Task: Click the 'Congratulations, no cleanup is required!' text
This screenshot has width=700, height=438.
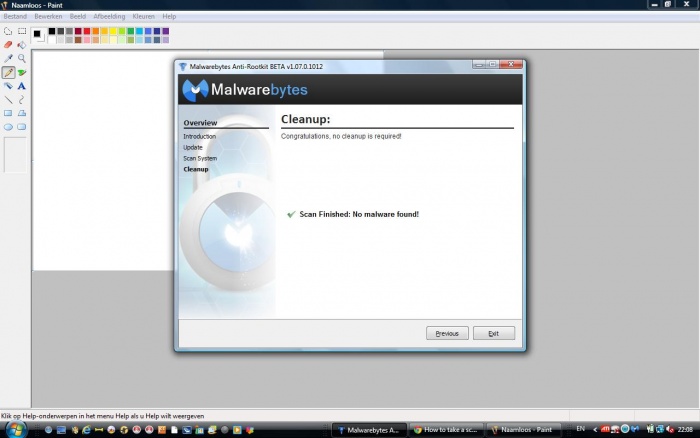Action: 341,136
